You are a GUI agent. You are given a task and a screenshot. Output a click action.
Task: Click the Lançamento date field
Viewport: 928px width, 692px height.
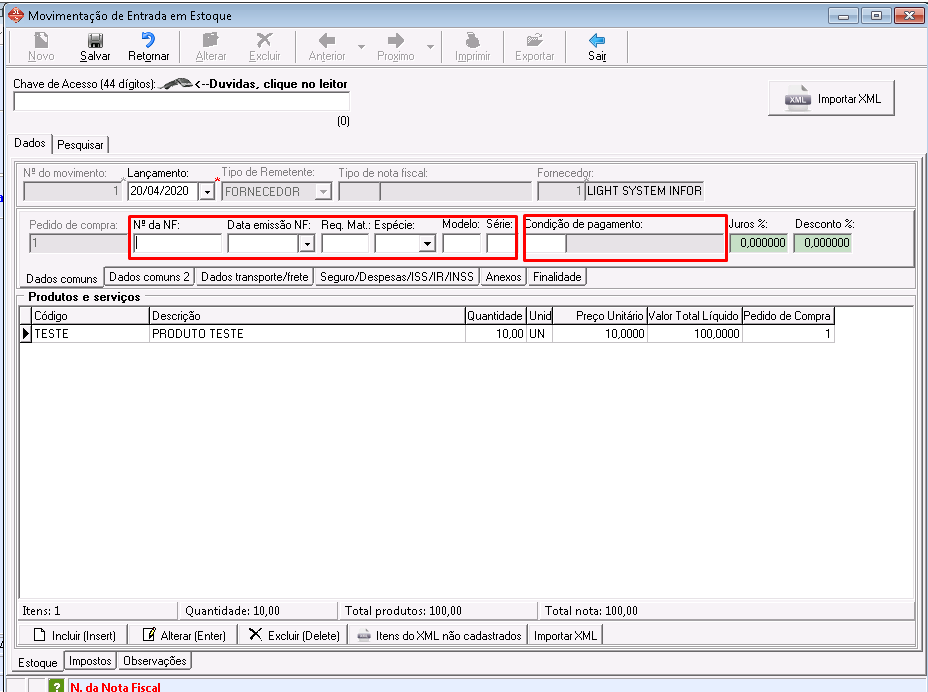[163, 191]
